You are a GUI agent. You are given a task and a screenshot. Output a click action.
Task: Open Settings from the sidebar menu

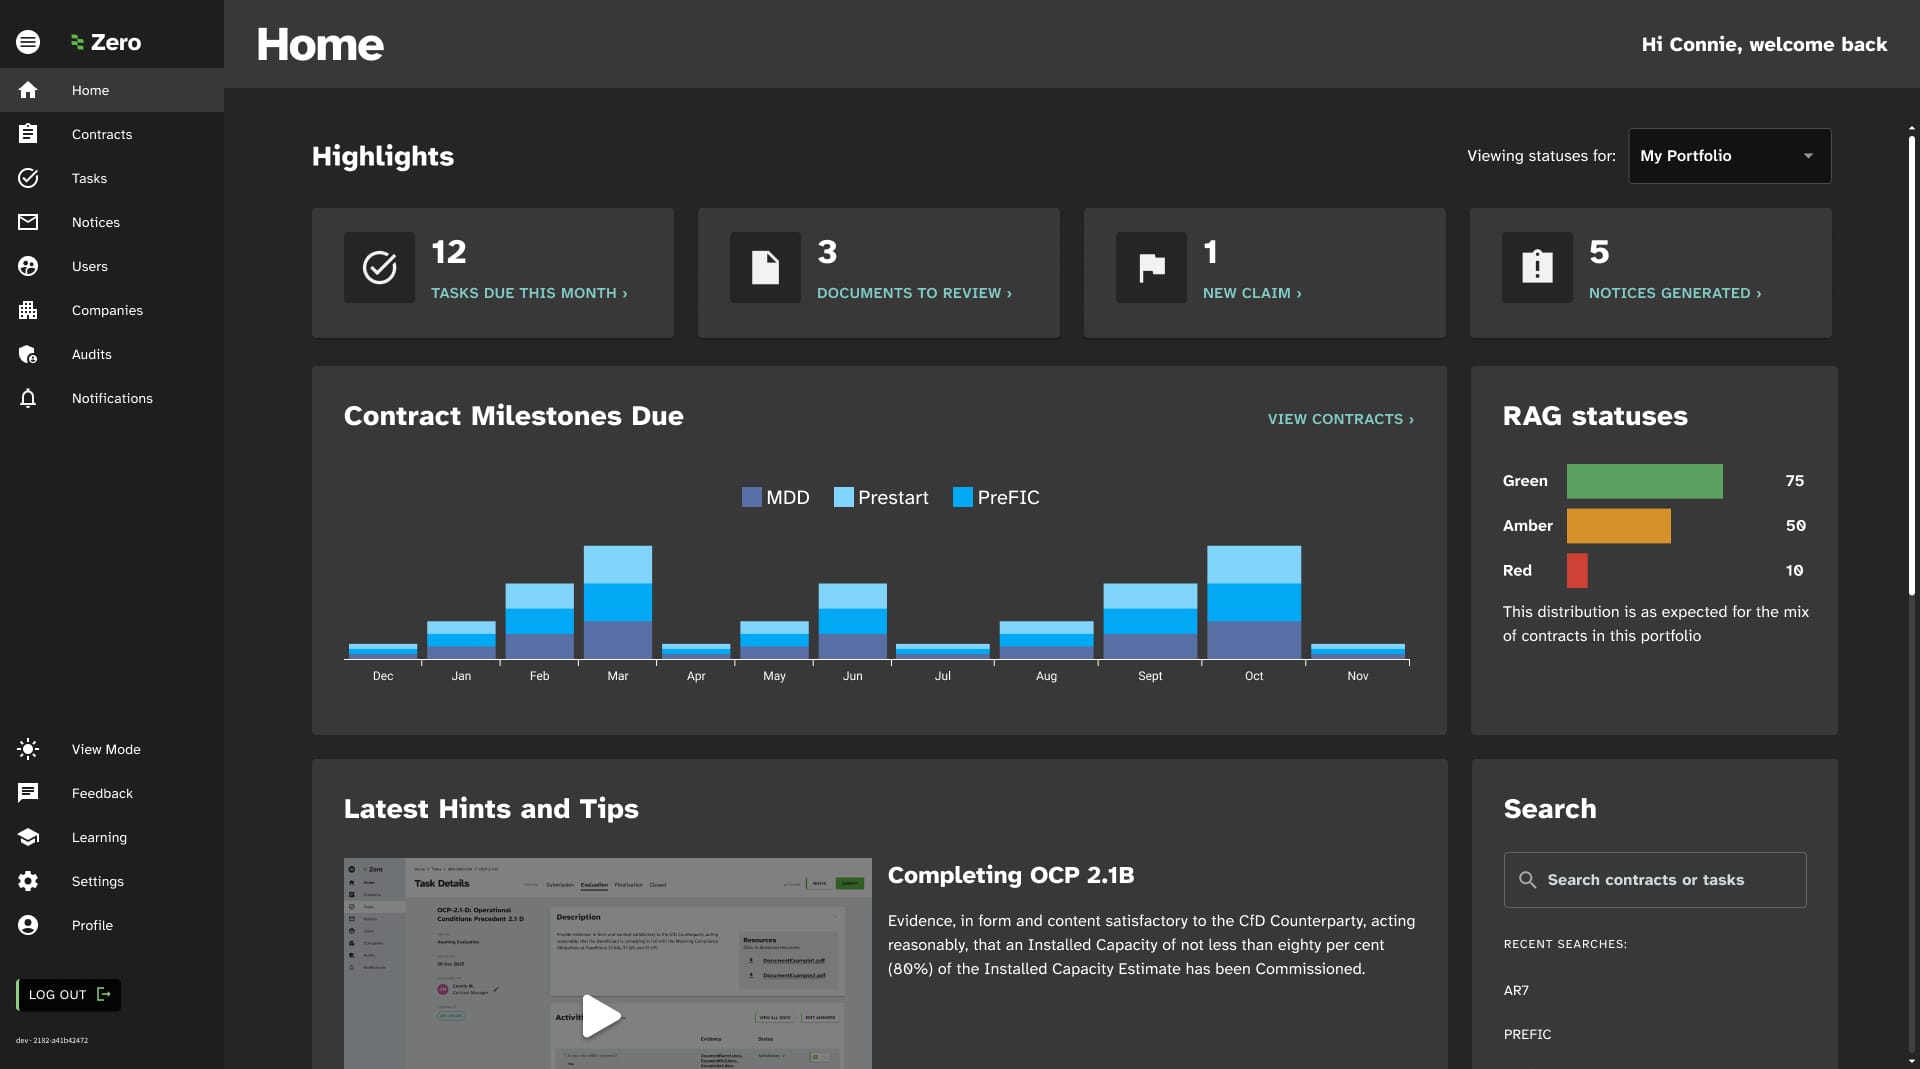pos(97,881)
